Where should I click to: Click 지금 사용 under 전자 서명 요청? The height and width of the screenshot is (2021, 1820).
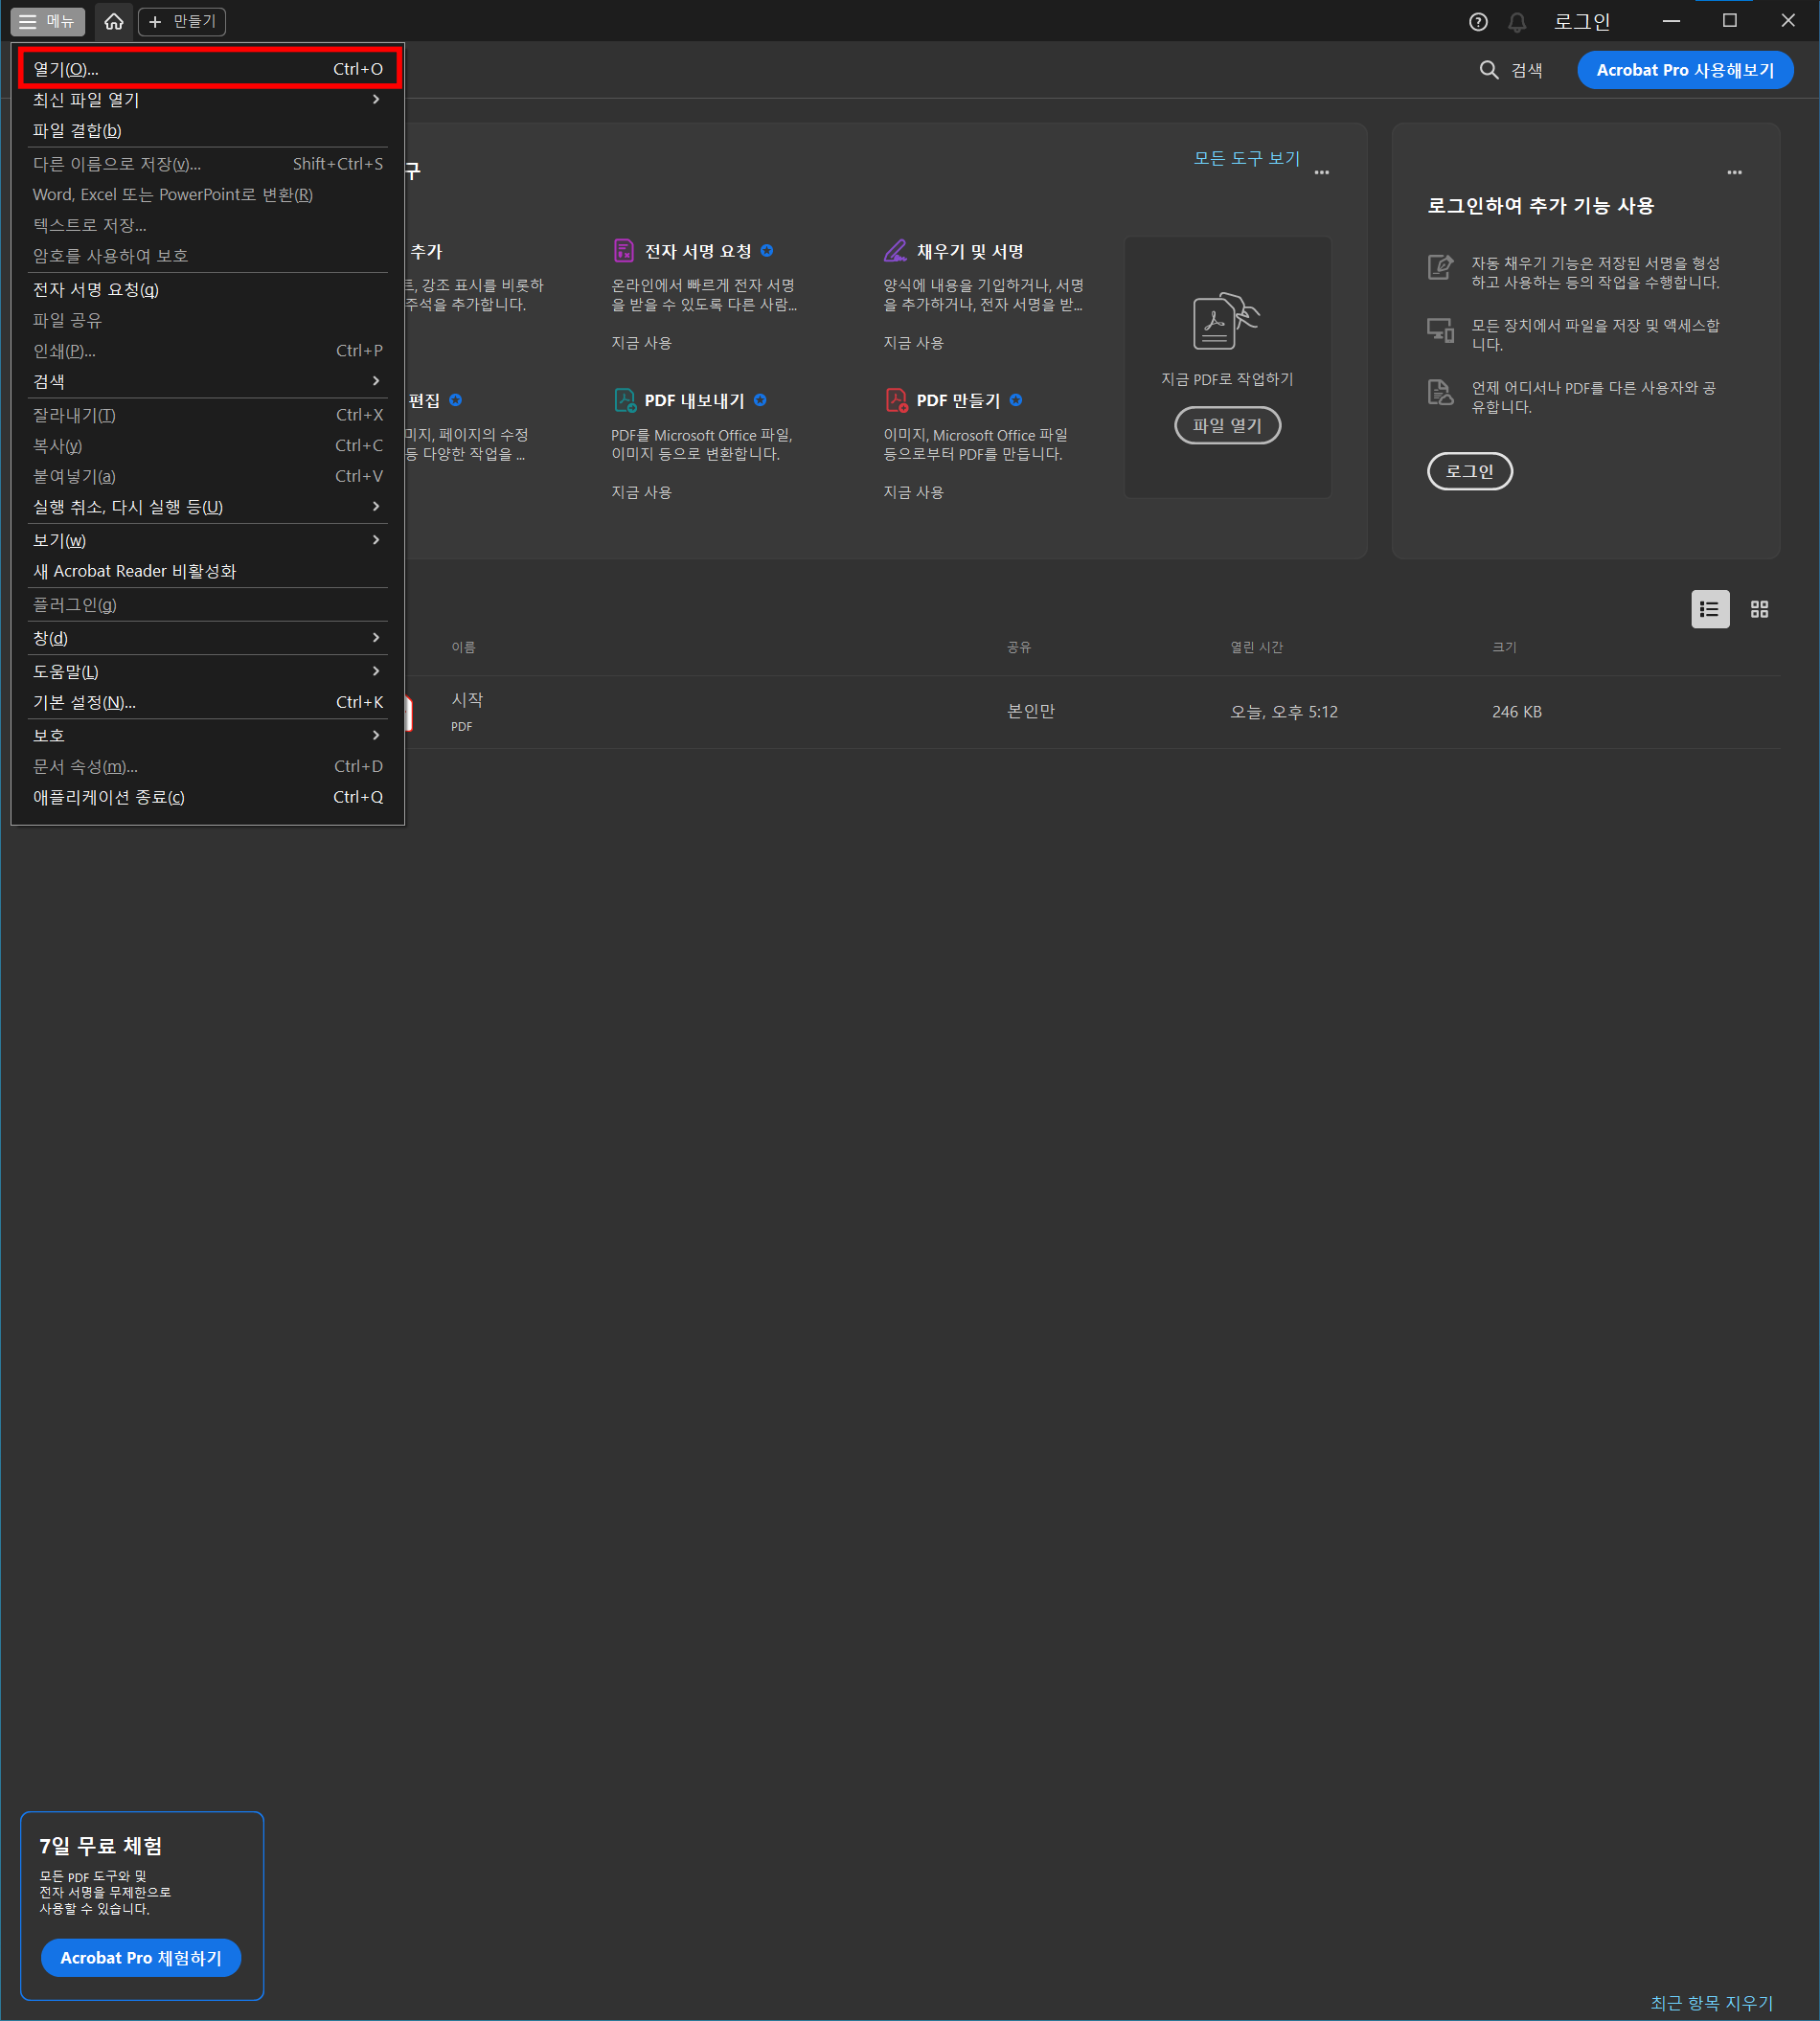pyautogui.click(x=641, y=343)
